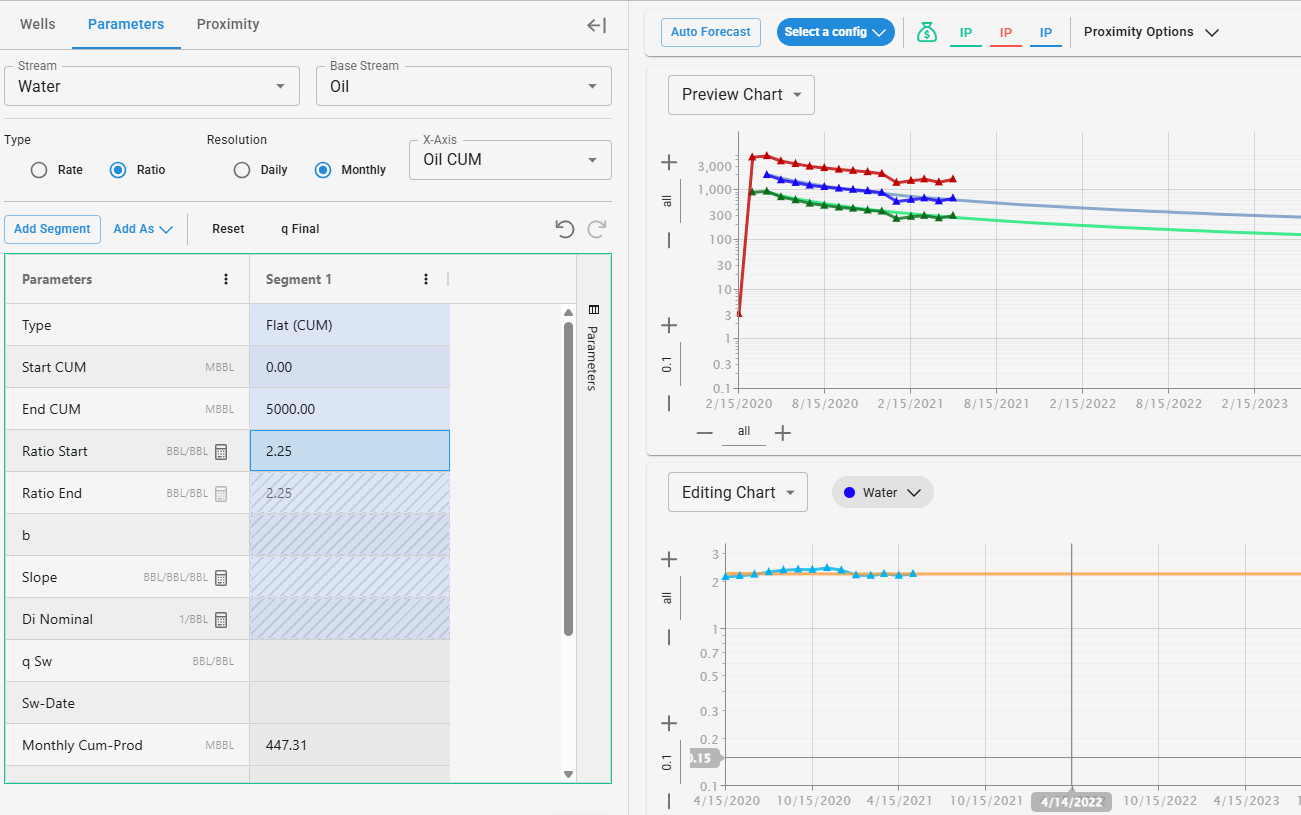Open calculator for Slope row
The image size is (1301, 815).
221,578
